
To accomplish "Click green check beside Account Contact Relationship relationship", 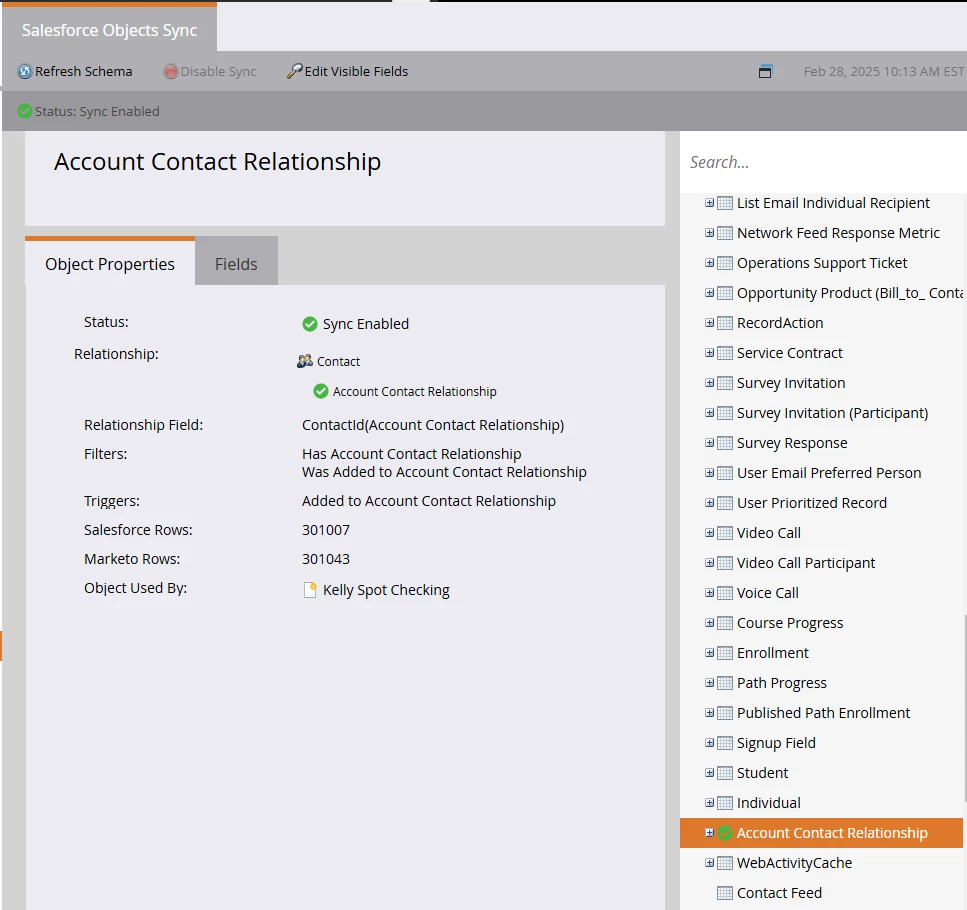I will tap(321, 391).
